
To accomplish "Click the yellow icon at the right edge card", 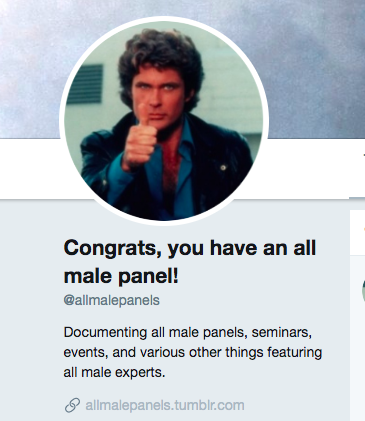I will [x=364, y=229].
